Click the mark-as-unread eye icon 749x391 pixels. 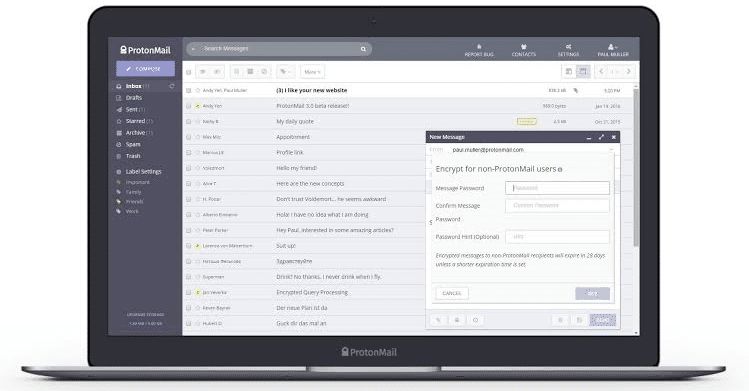point(217,72)
